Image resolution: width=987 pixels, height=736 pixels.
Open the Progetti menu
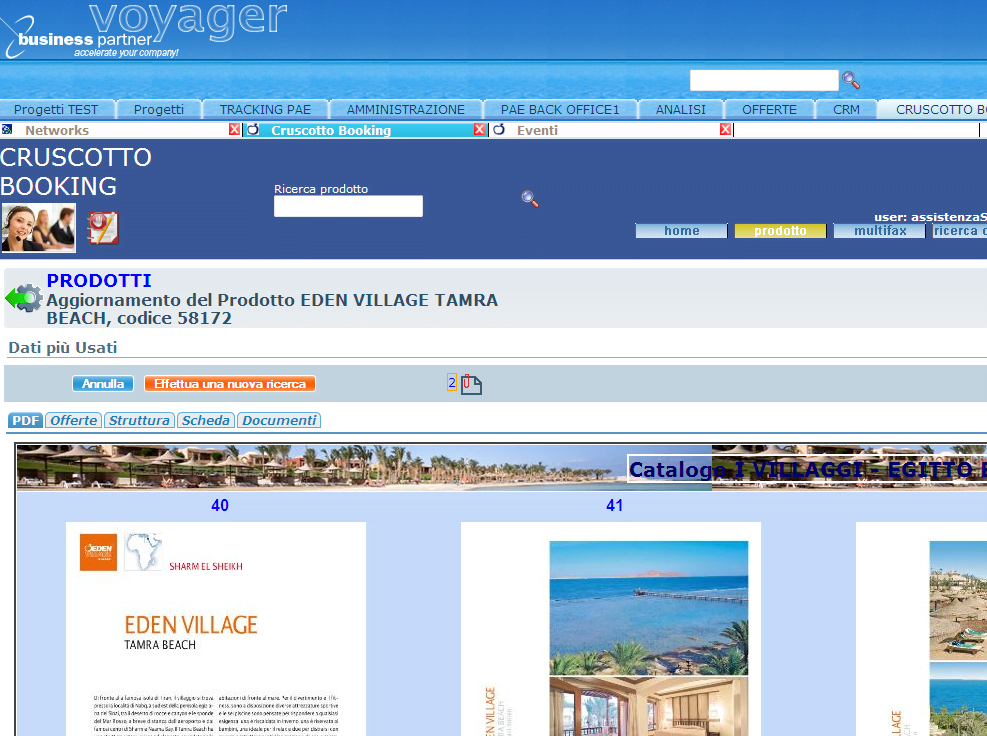coord(159,110)
